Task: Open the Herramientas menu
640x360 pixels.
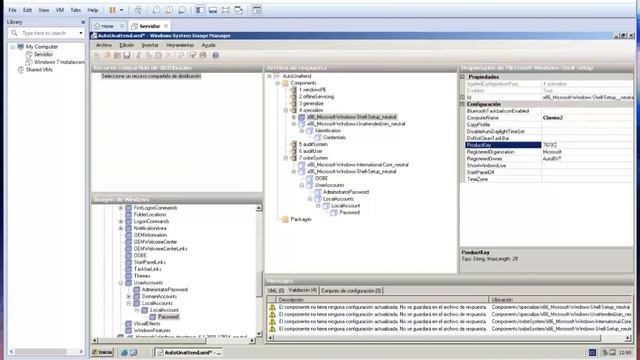Action: (180, 45)
